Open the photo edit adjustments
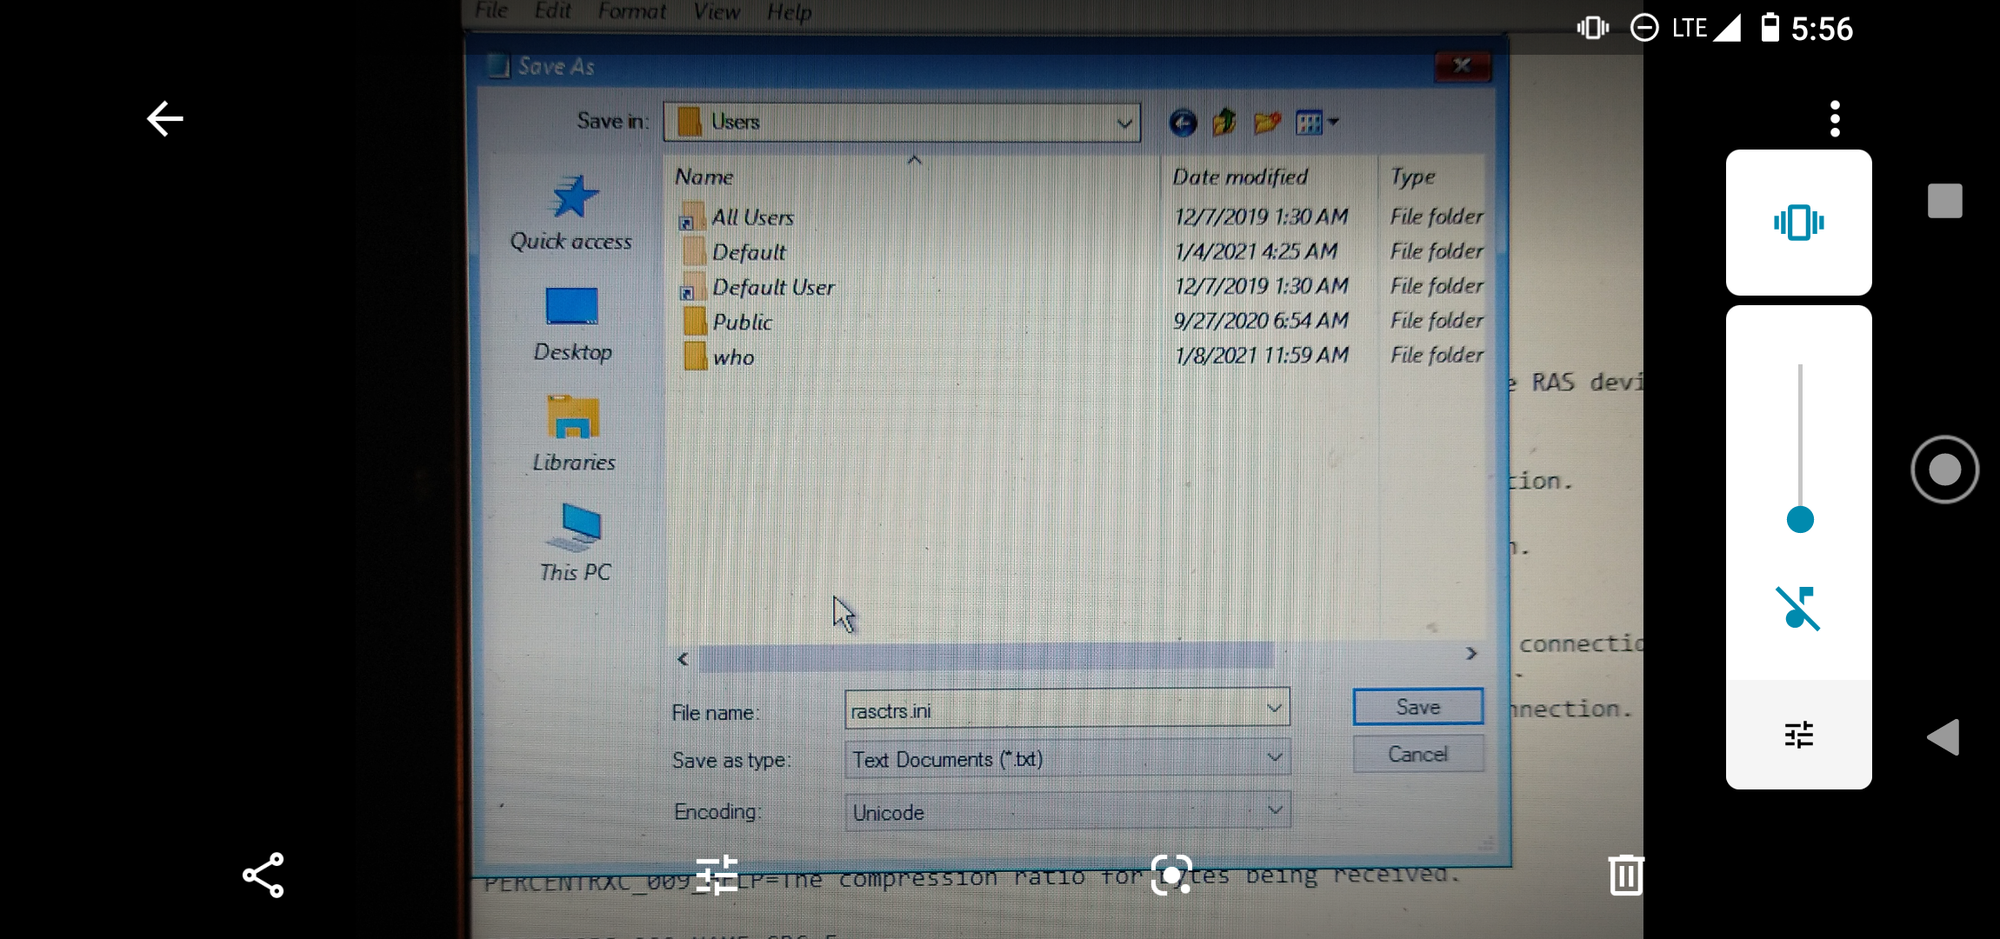The width and height of the screenshot is (2000, 939). 717,875
